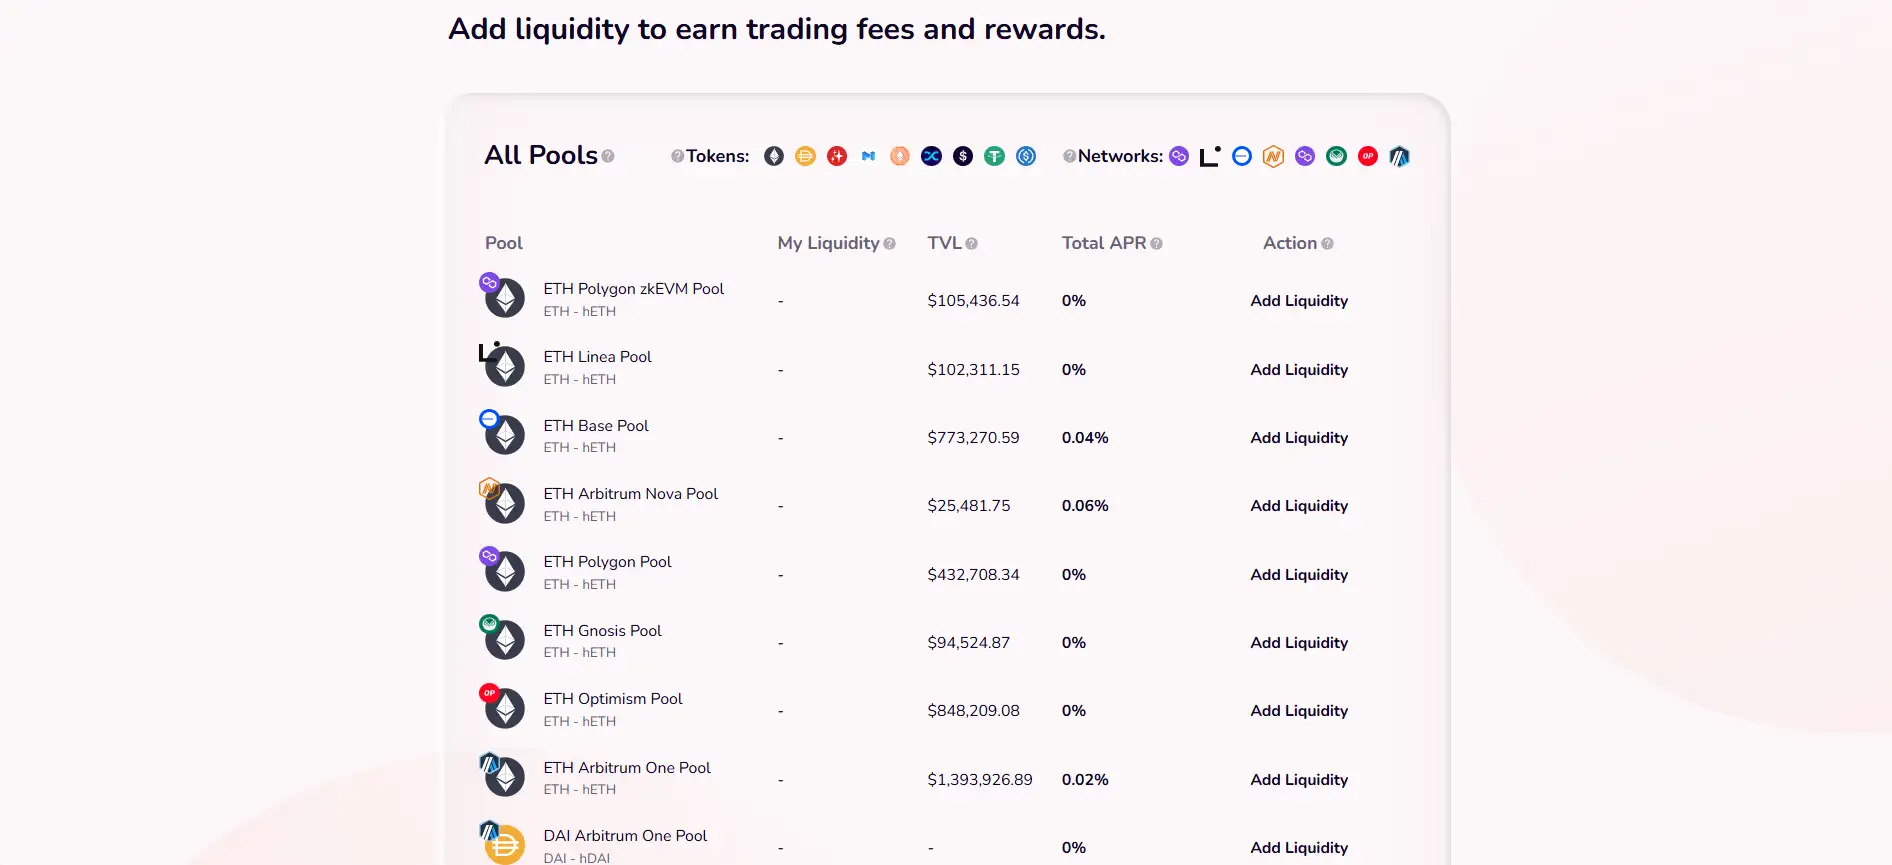1892x865 pixels.
Task: Choose Arbitrum Nova in the Networks filter
Action: 1273,156
